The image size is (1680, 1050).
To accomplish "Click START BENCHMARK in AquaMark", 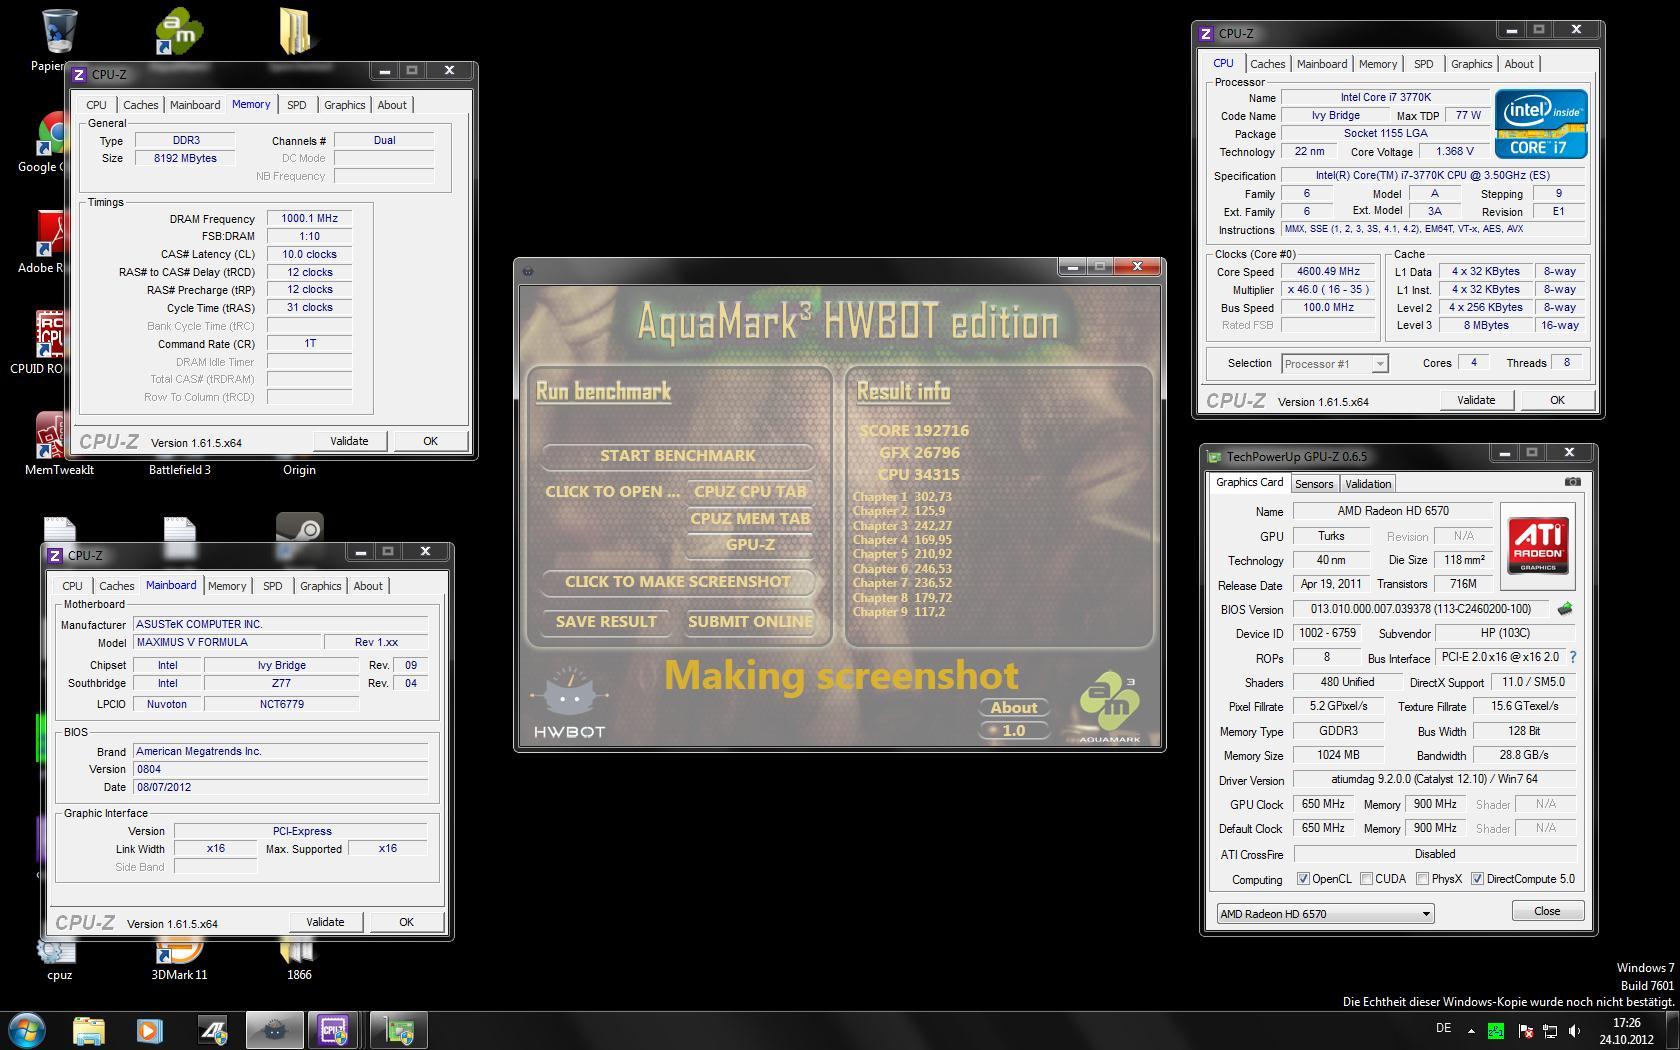I will [x=678, y=456].
